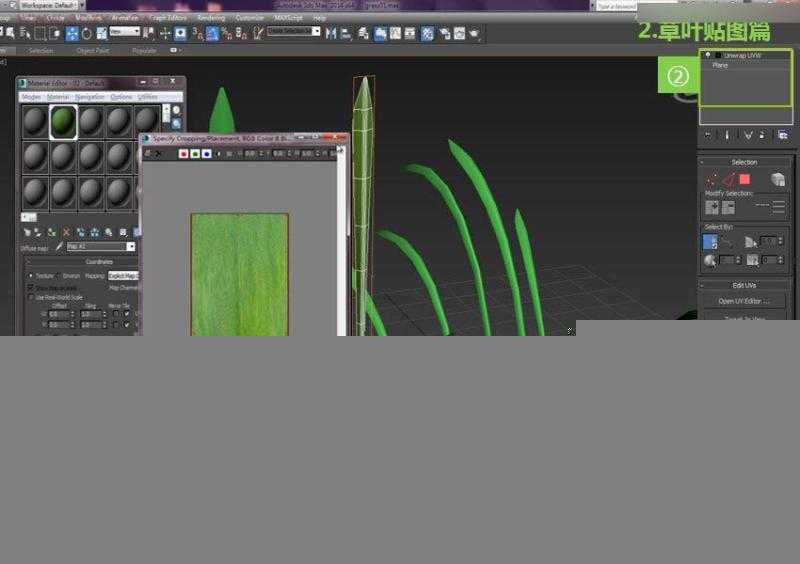Click the rectangular selection region icon
Image resolution: width=800 pixels, height=564 pixels.
39,34
